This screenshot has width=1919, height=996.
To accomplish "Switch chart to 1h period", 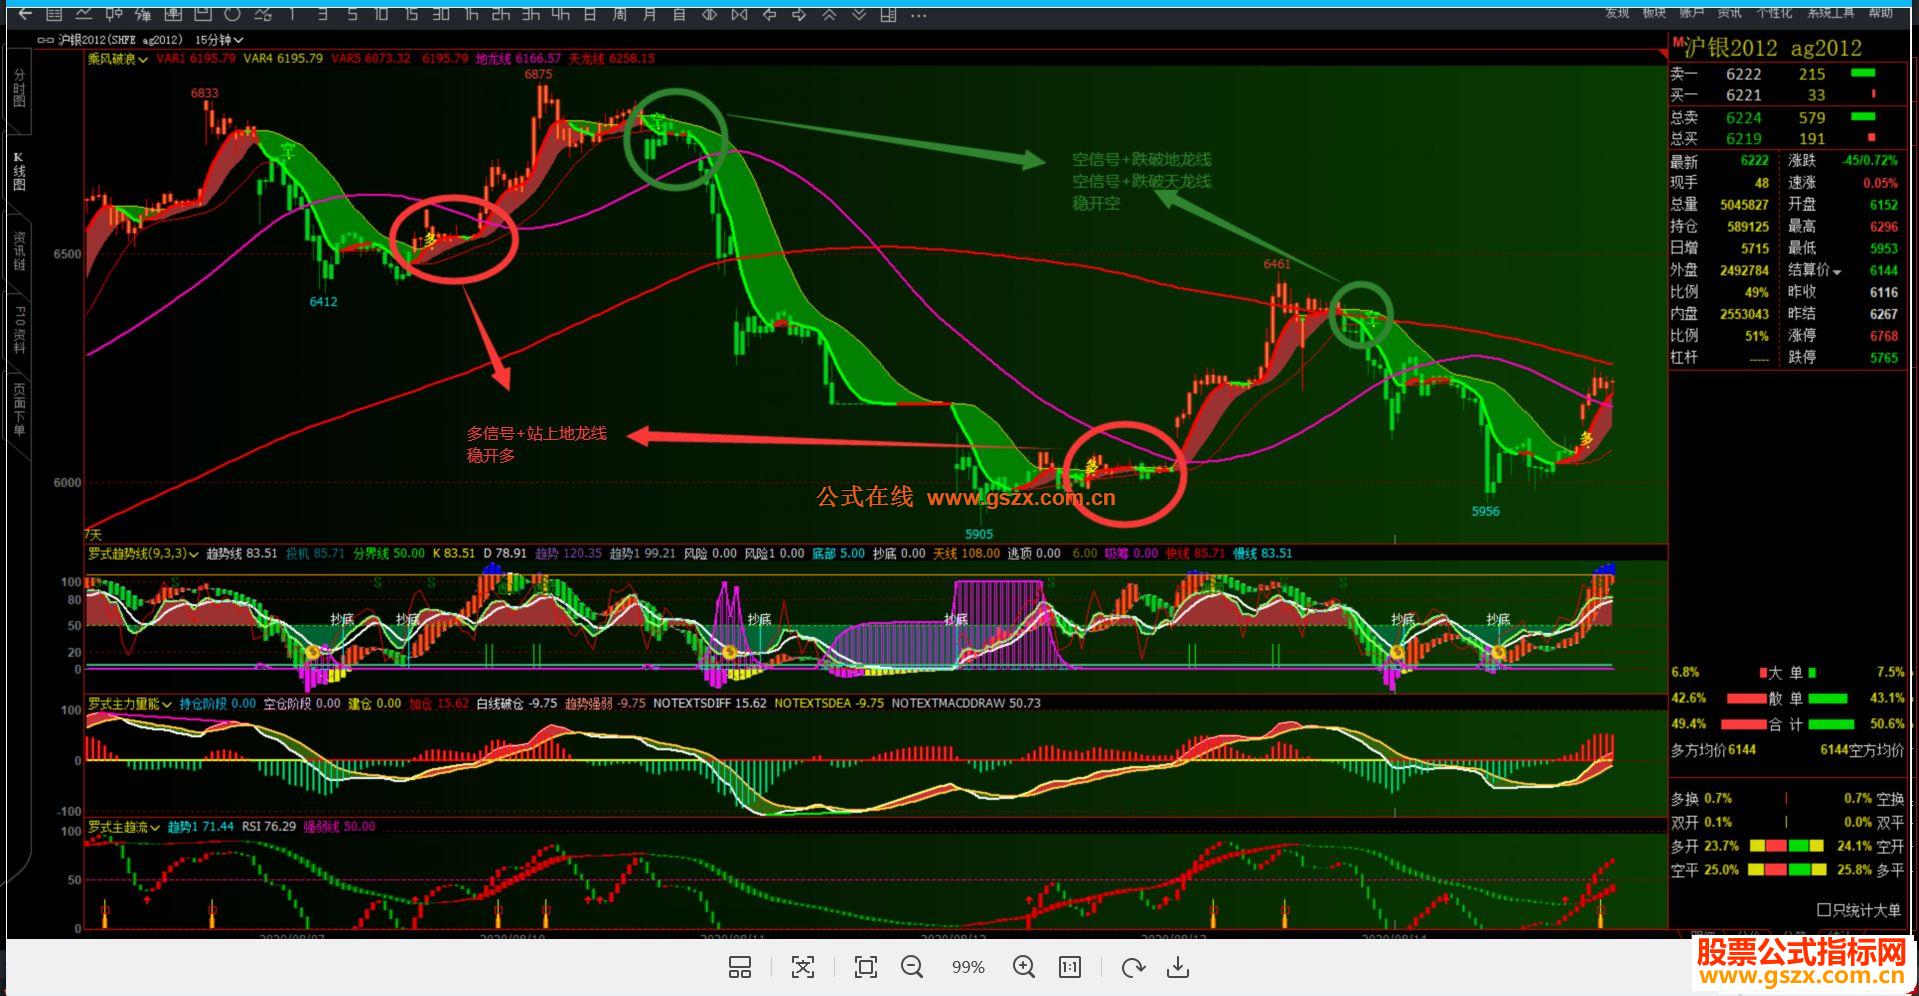I will point(471,14).
